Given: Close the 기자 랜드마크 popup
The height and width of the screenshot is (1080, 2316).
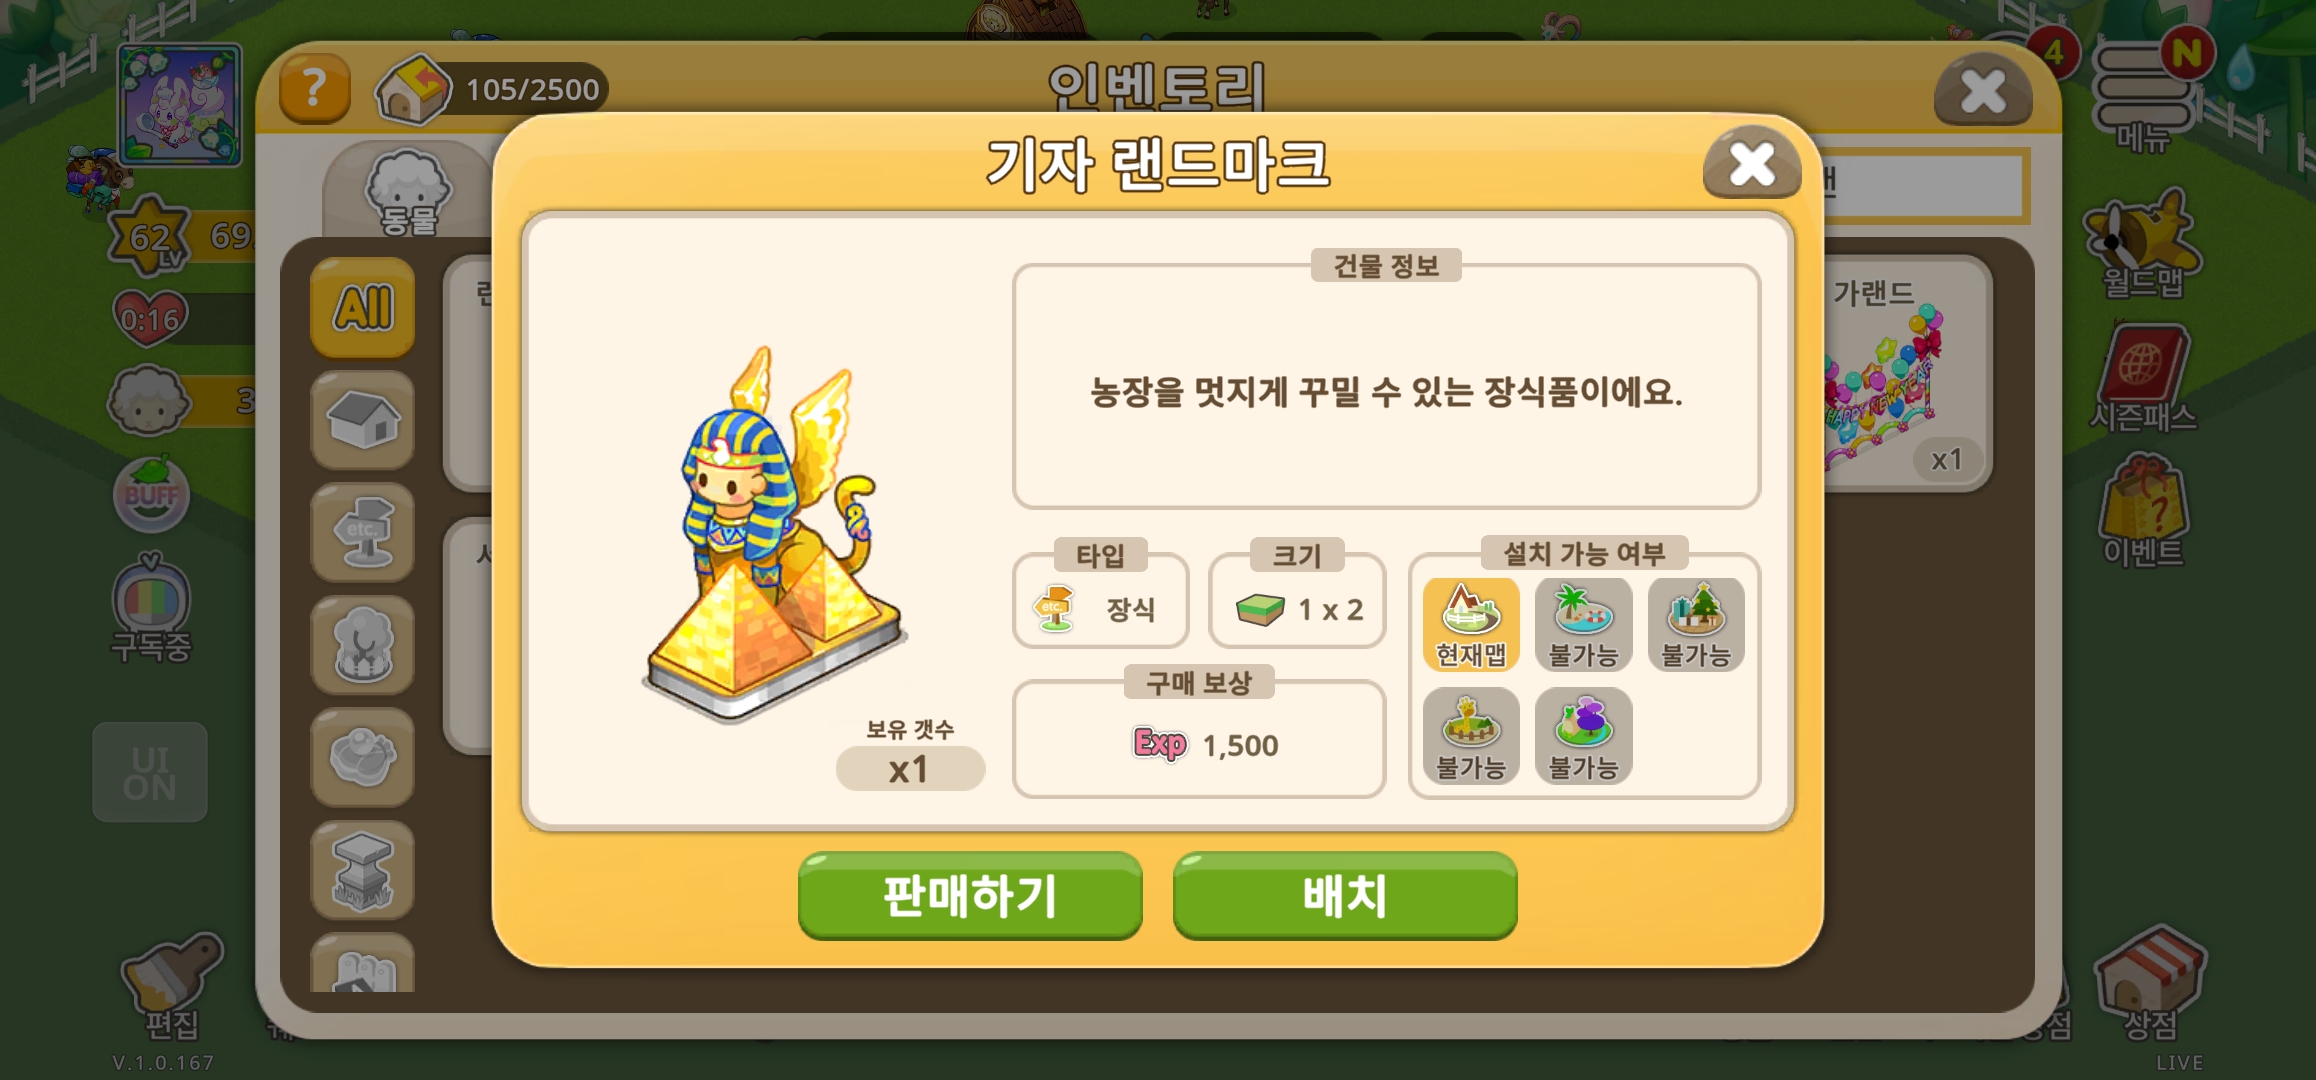Looking at the screenshot, I should coord(1752,164).
